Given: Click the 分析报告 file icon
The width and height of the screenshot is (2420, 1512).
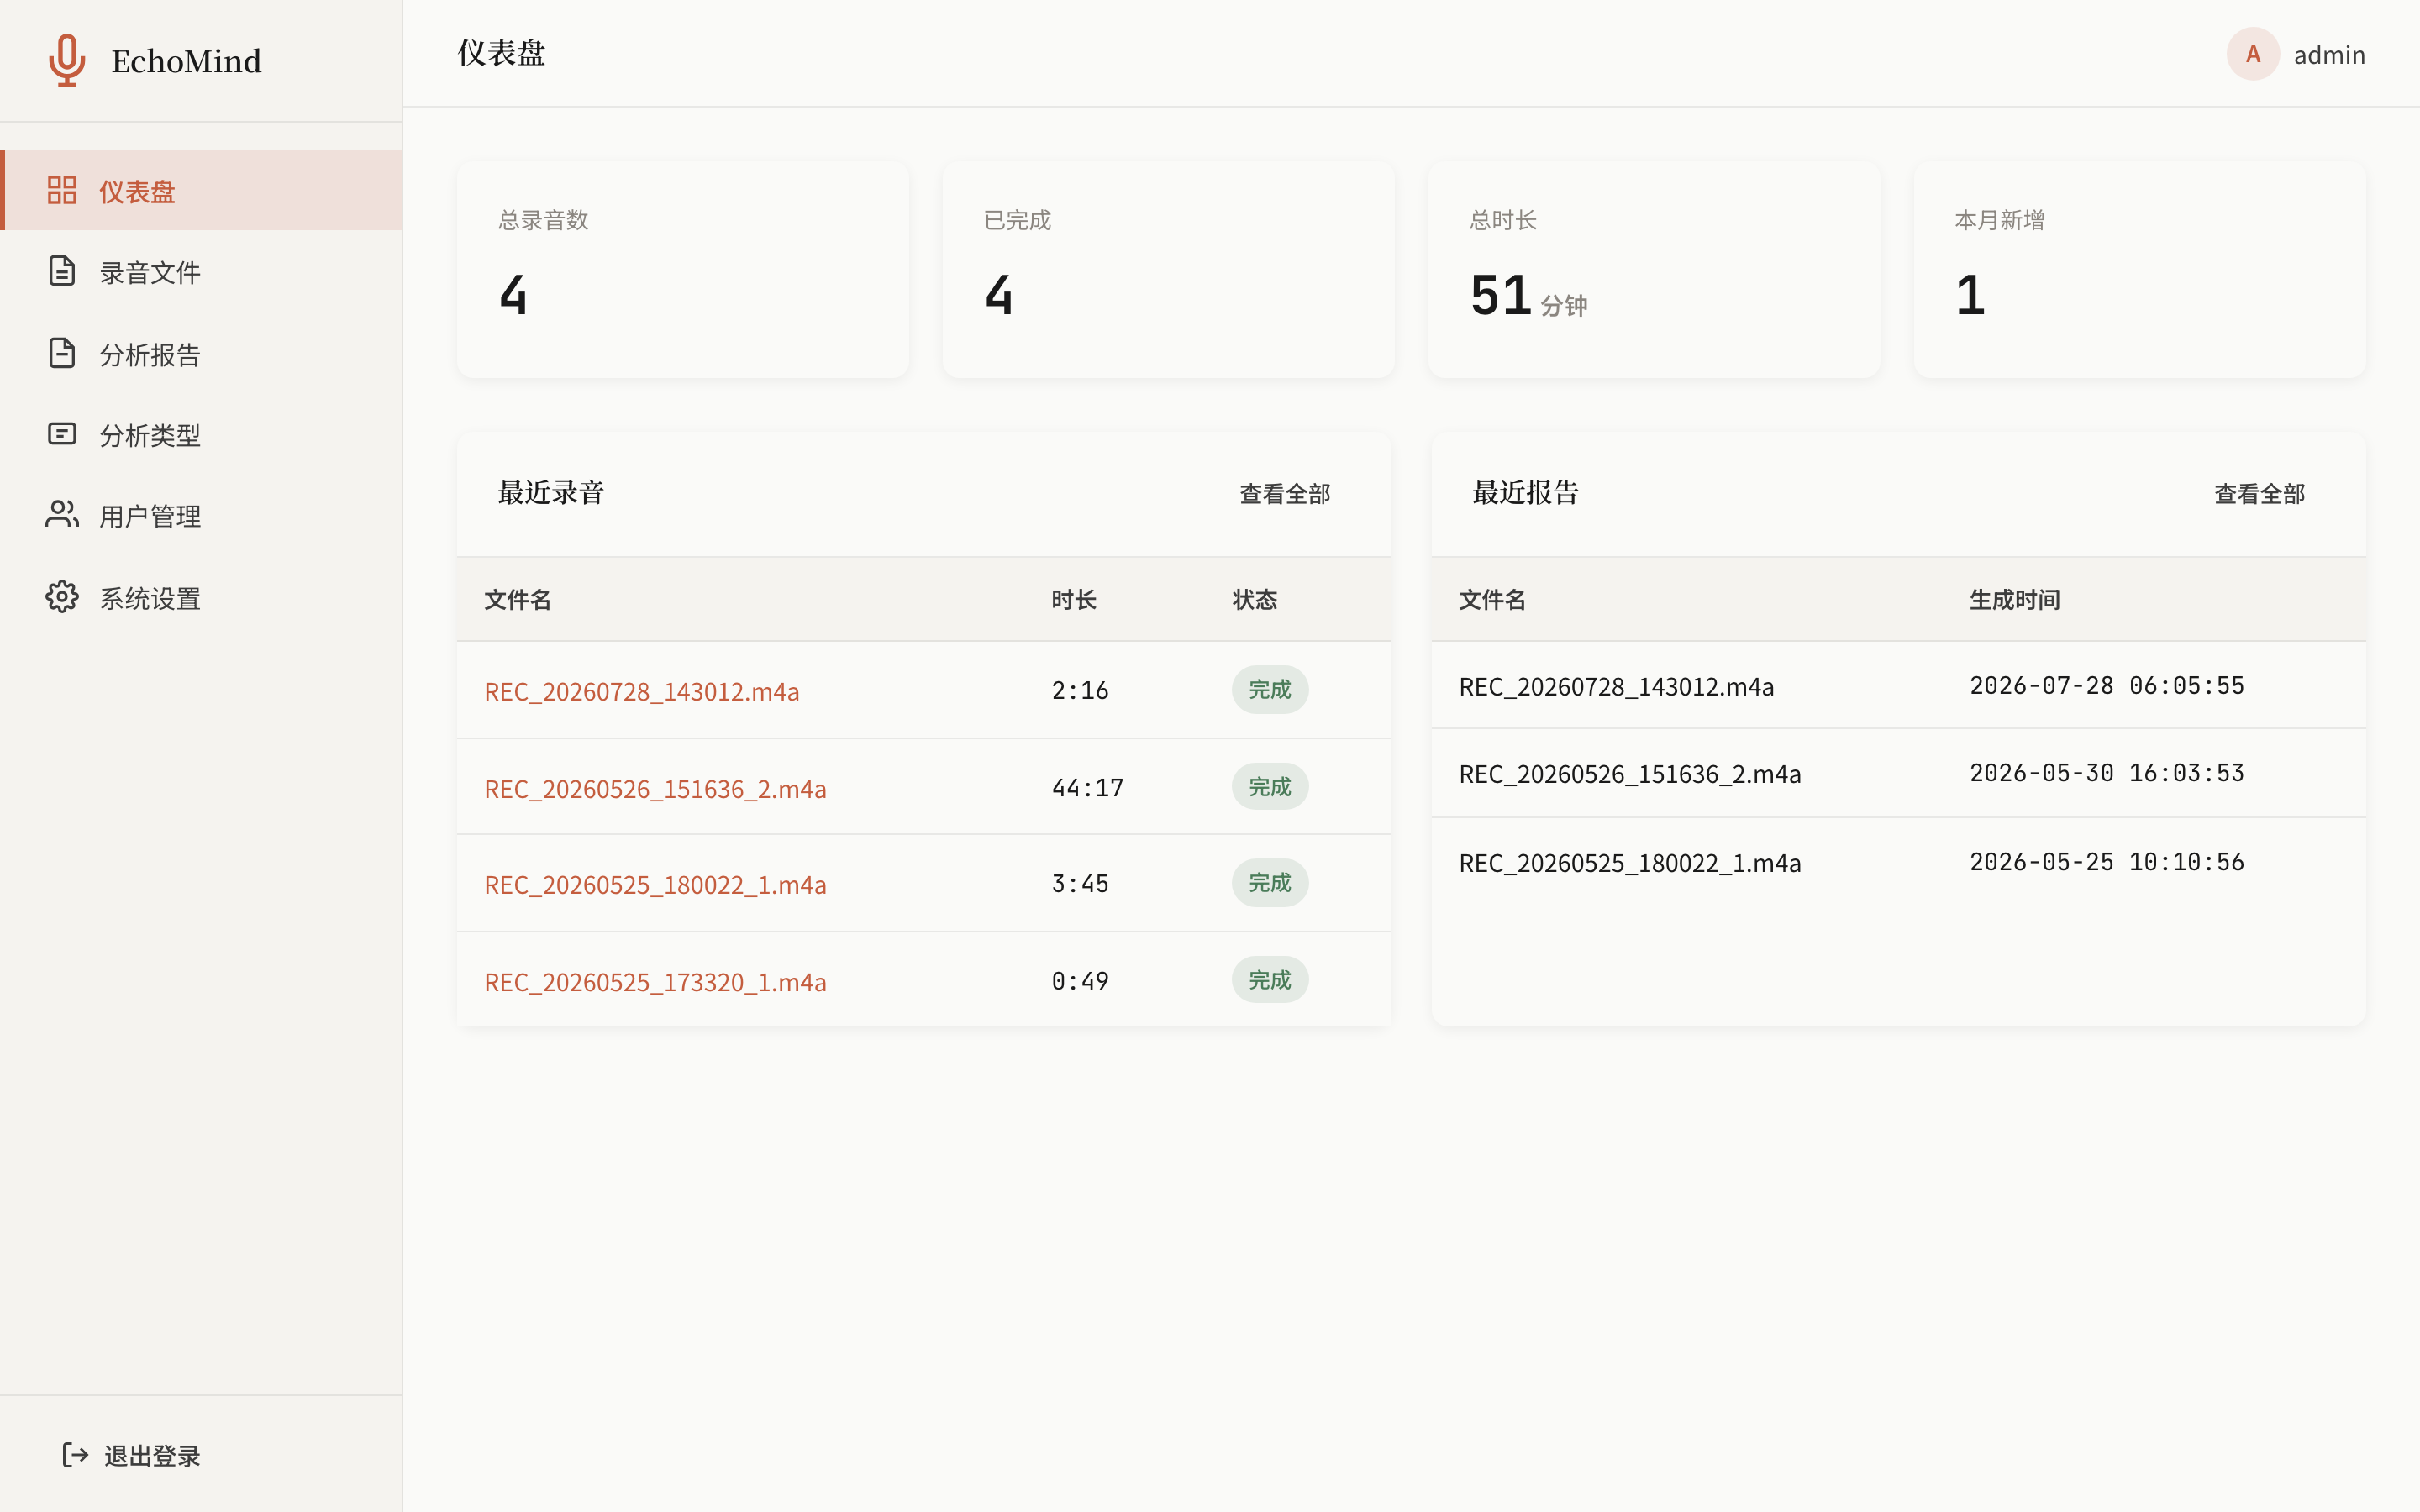Looking at the screenshot, I should (62, 353).
